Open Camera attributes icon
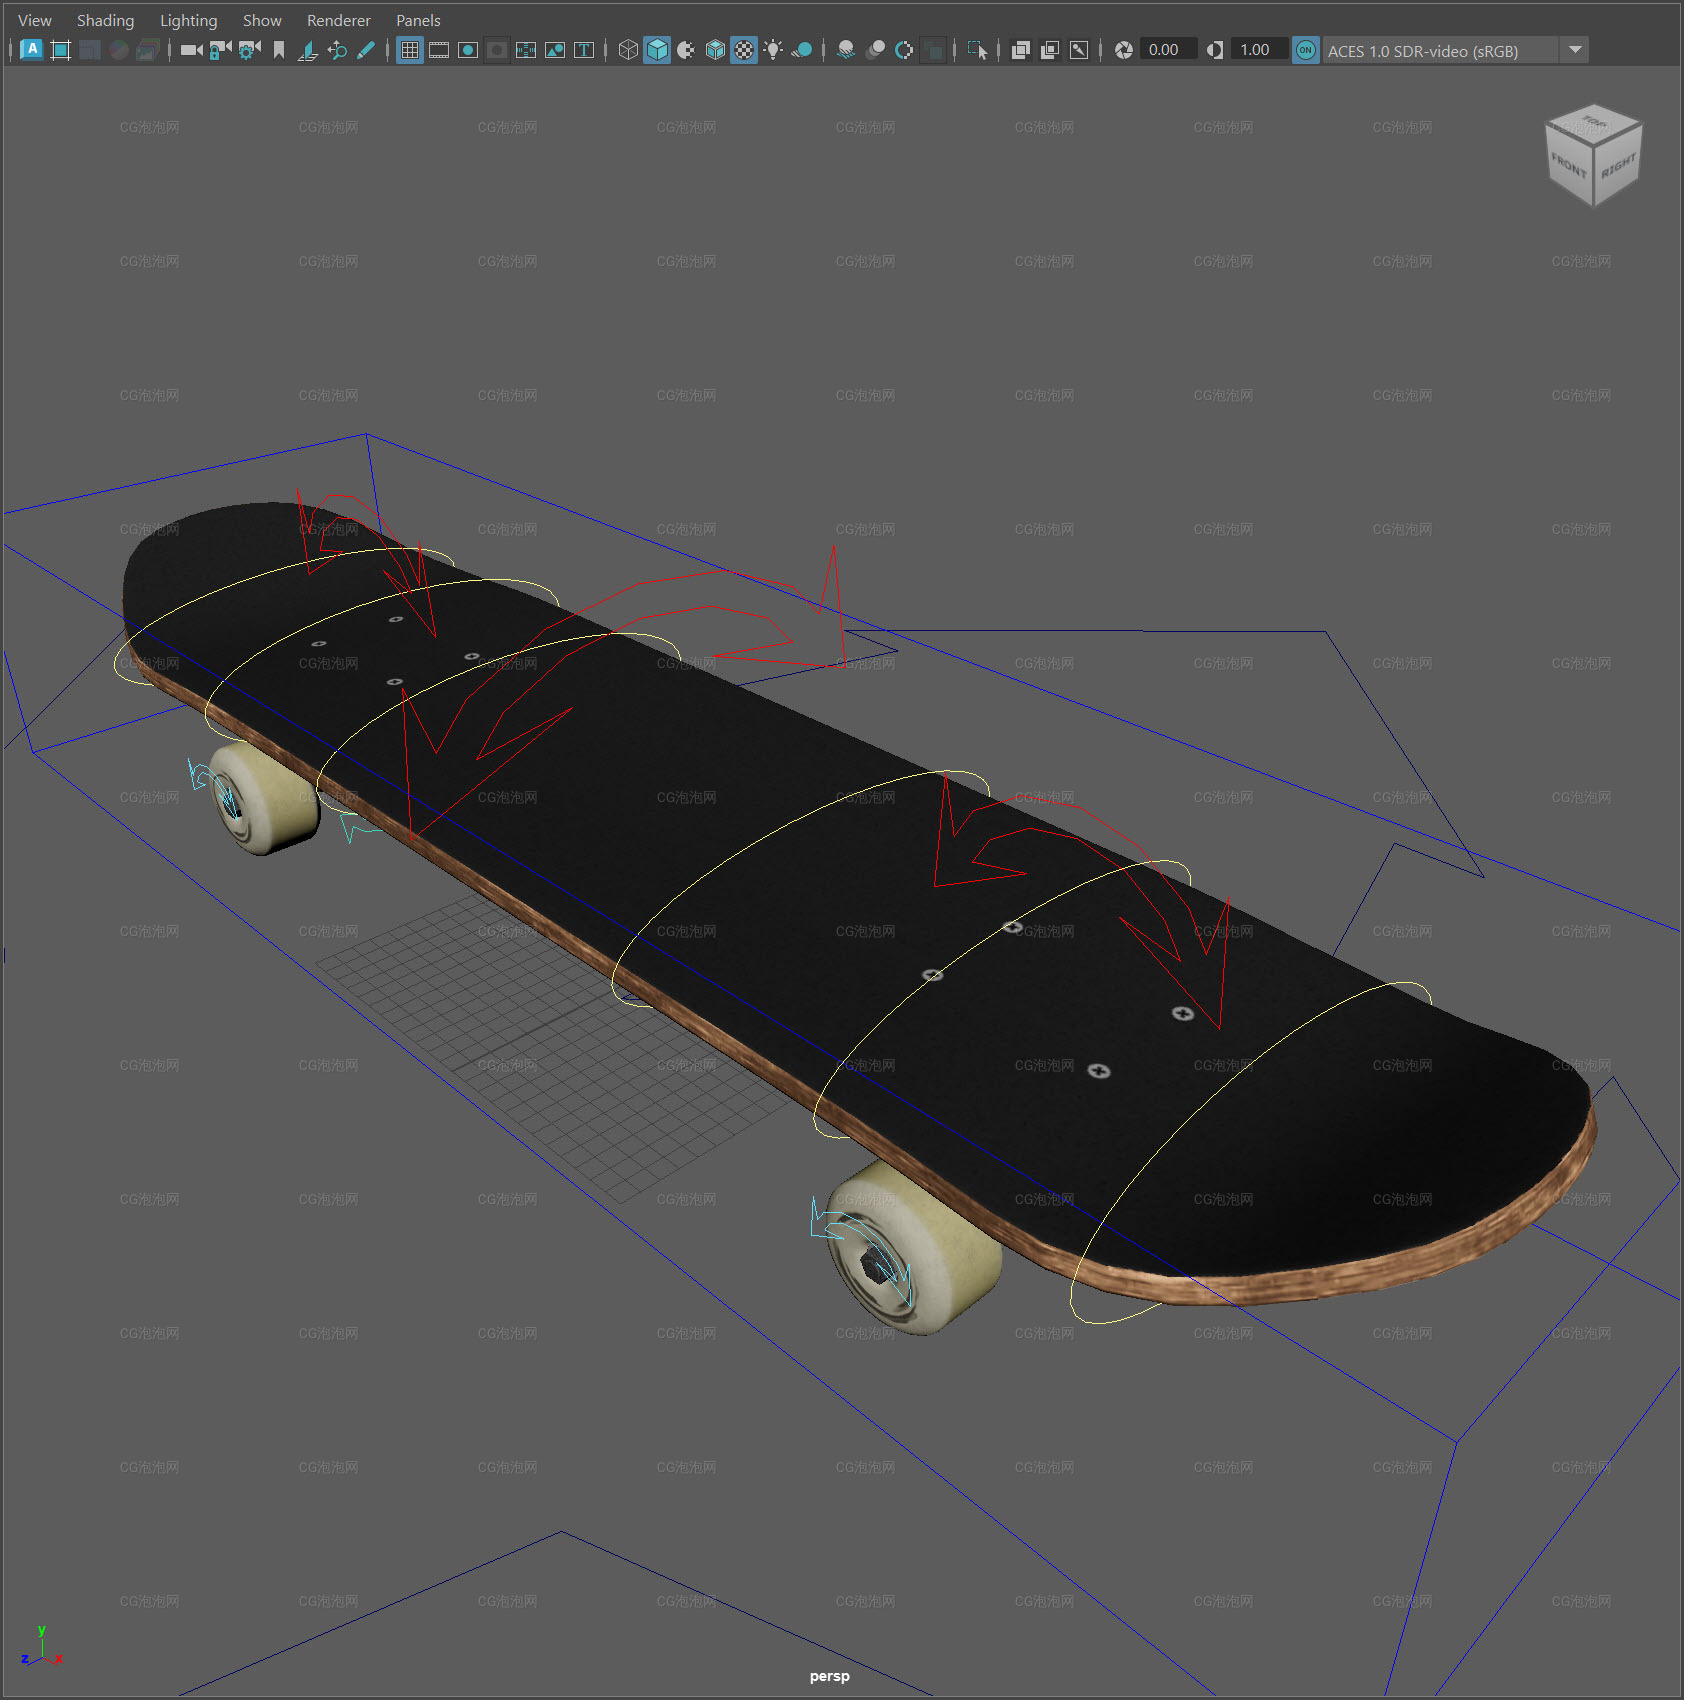The width and height of the screenshot is (1684, 1700). (249, 50)
